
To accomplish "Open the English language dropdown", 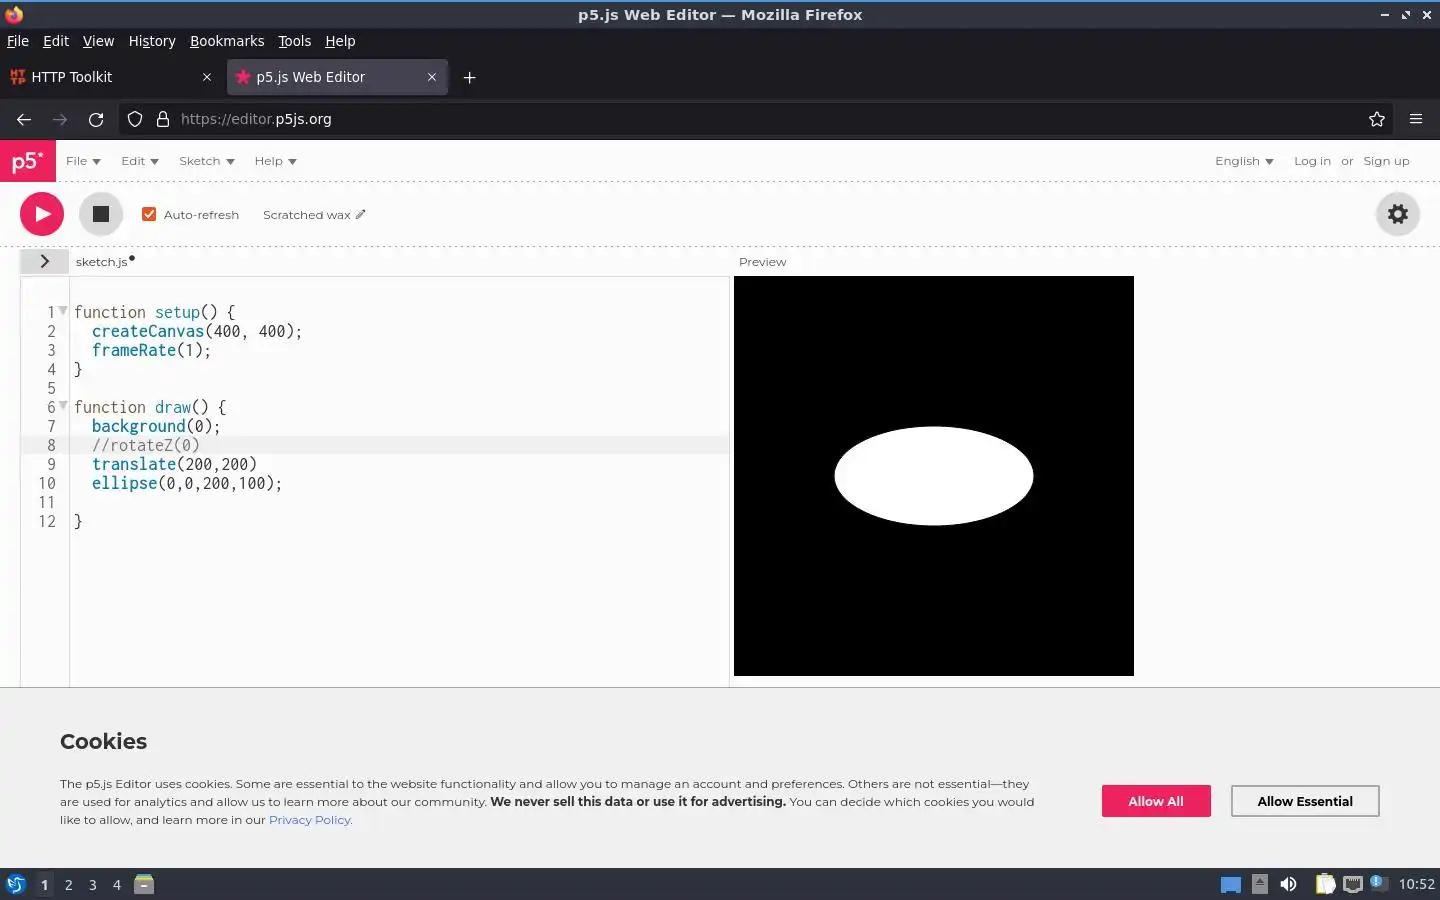I will coord(1244,161).
